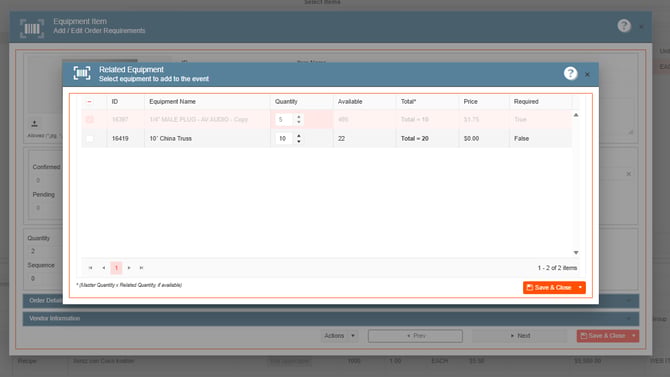Image resolution: width=670 pixels, height=377 pixels.
Task: Open Save & Close dropdown in Equipment Item window
Action: click(634, 336)
